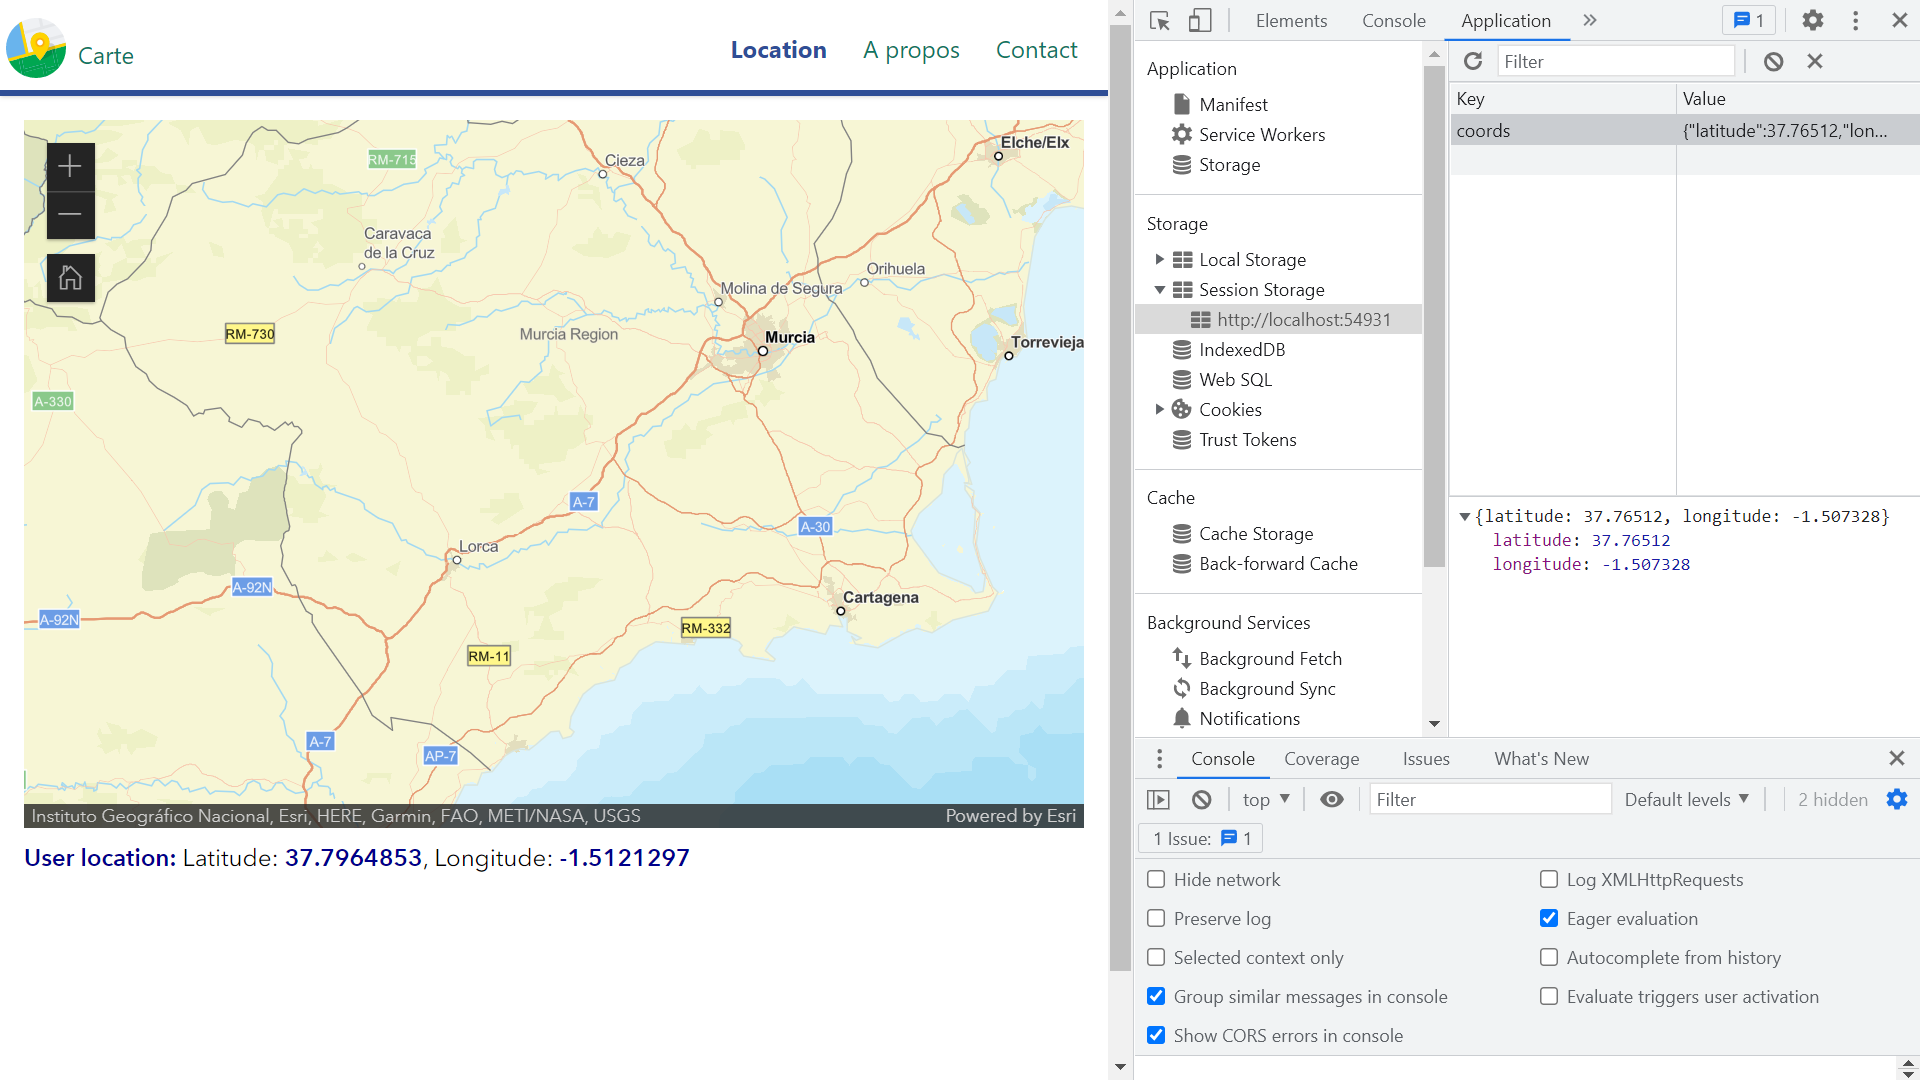Click the inspect element picker icon
Viewport: 1920px width, 1080px height.
1160,21
